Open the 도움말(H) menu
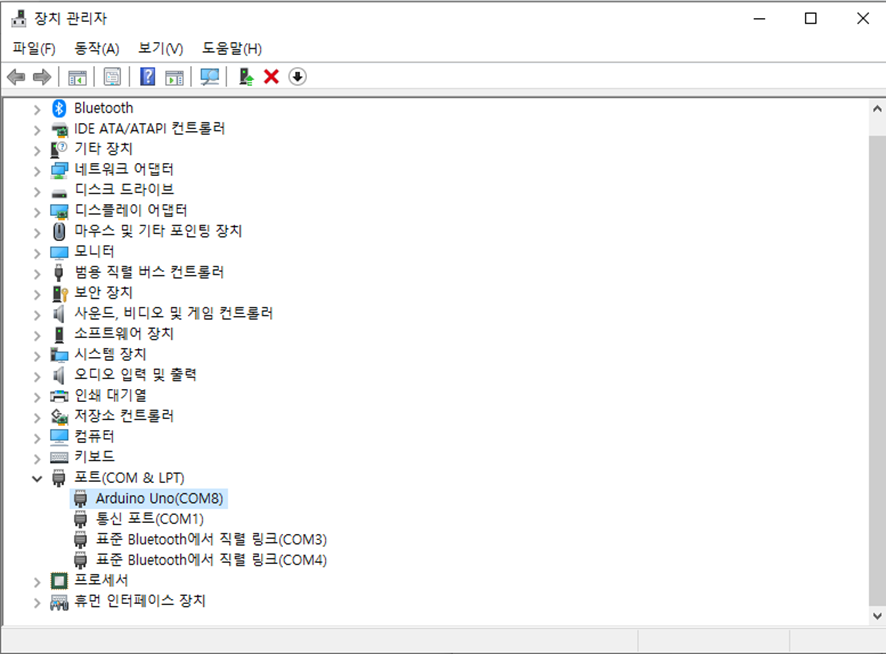The image size is (886, 654). (232, 49)
